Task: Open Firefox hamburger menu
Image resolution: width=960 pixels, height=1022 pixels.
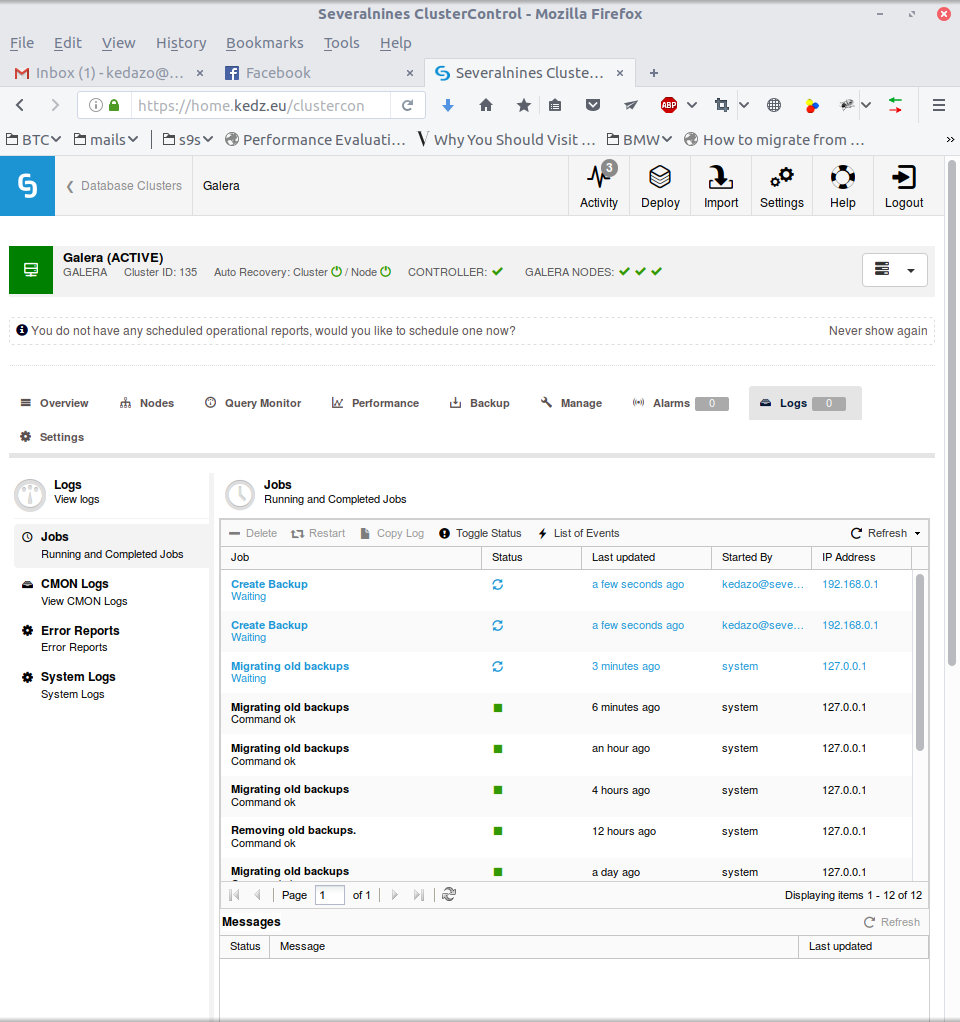Action: [x=938, y=105]
